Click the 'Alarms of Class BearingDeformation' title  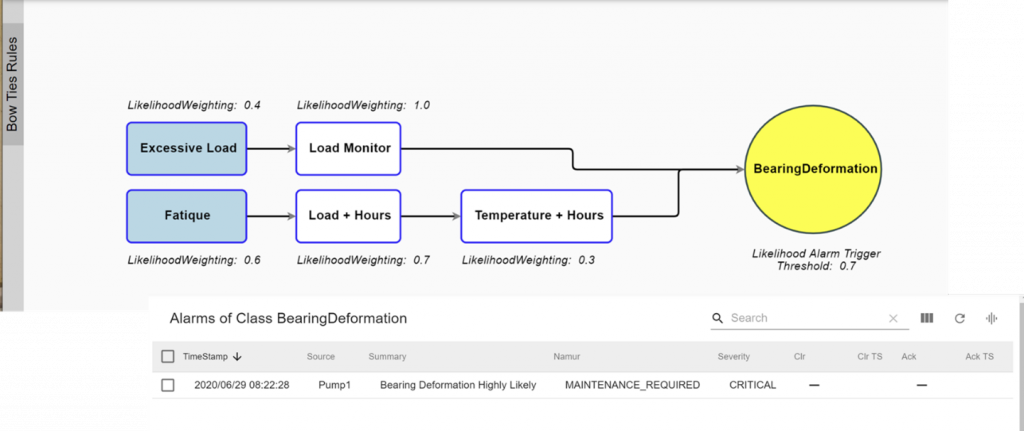(x=288, y=319)
